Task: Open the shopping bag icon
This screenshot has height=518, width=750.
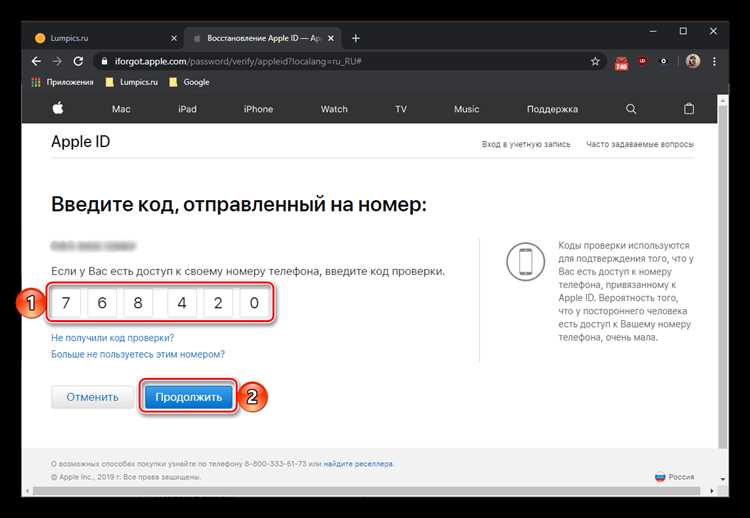Action: tap(689, 109)
